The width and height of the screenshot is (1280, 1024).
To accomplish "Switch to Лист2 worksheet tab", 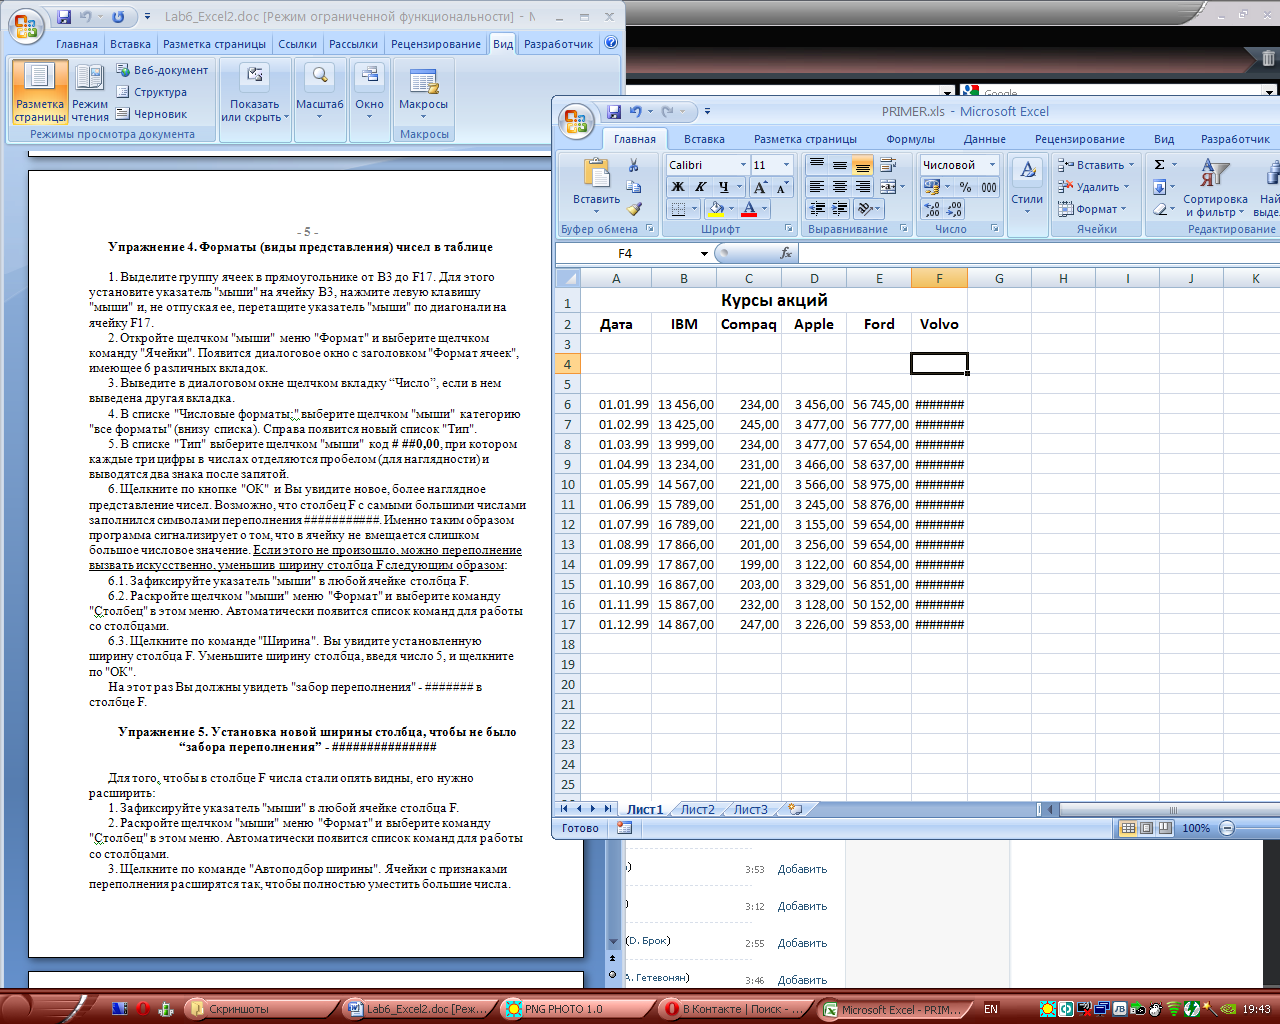I will tap(698, 809).
